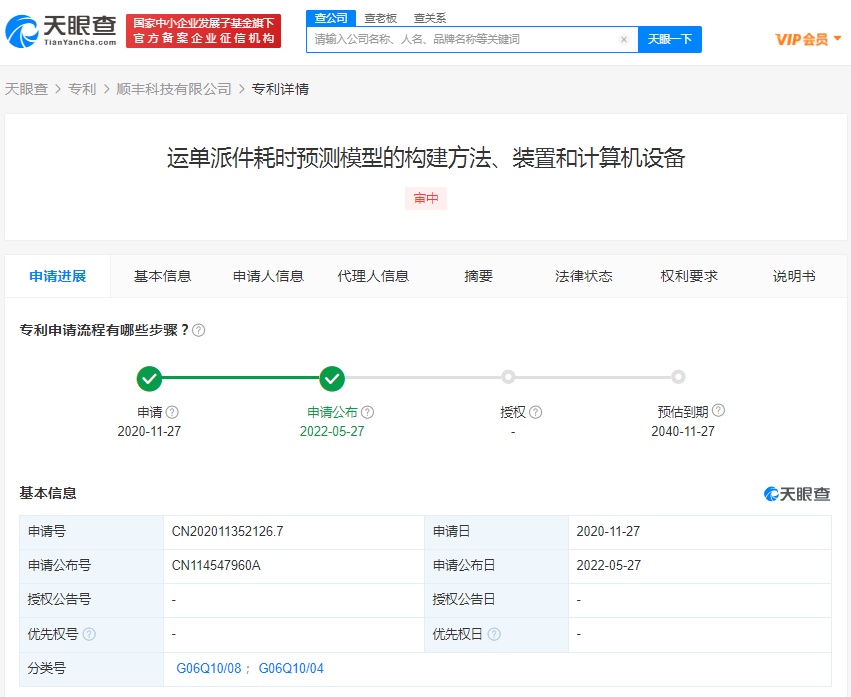Click the 专利详情 breadcrumb text
851x697 pixels.
pyautogui.click(x=281, y=89)
